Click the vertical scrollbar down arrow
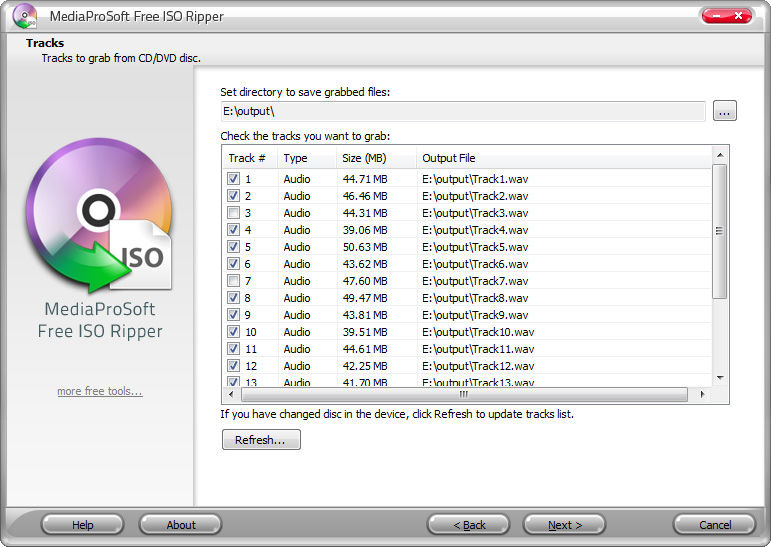This screenshot has height=547, width=771. pos(720,378)
